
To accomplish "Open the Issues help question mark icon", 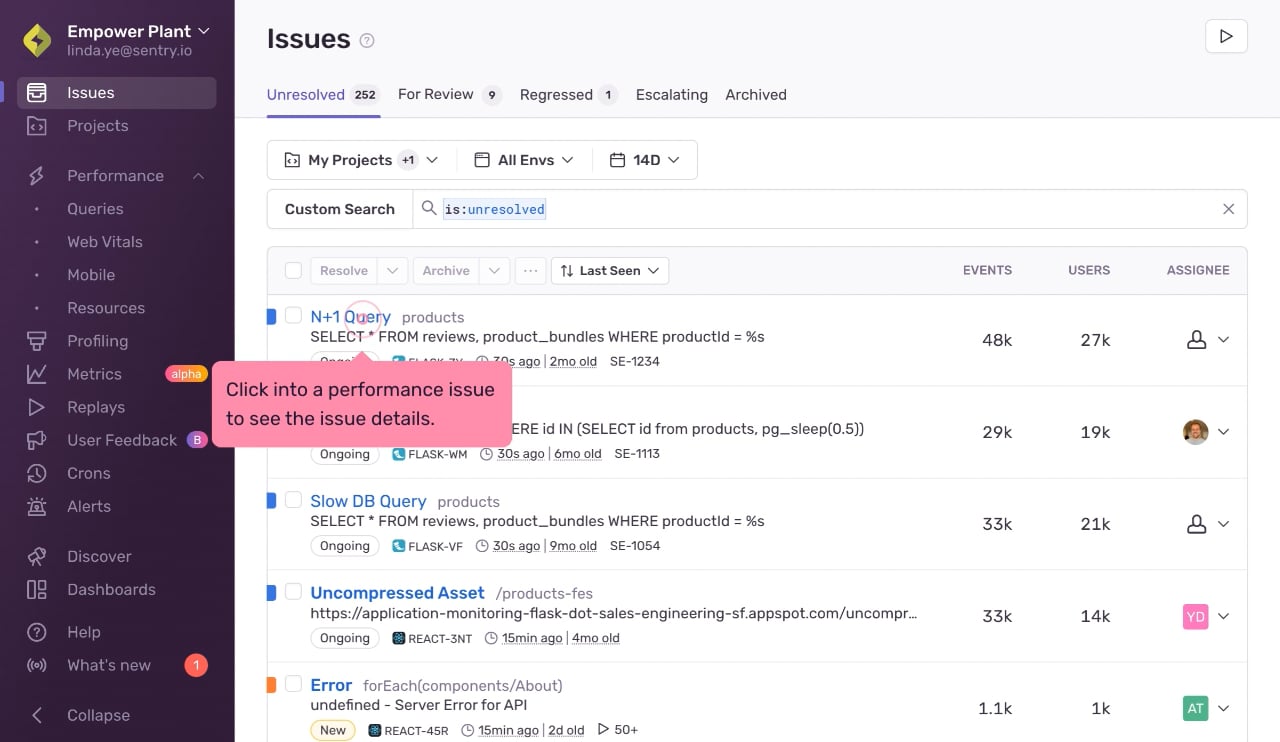I will point(367,41).
